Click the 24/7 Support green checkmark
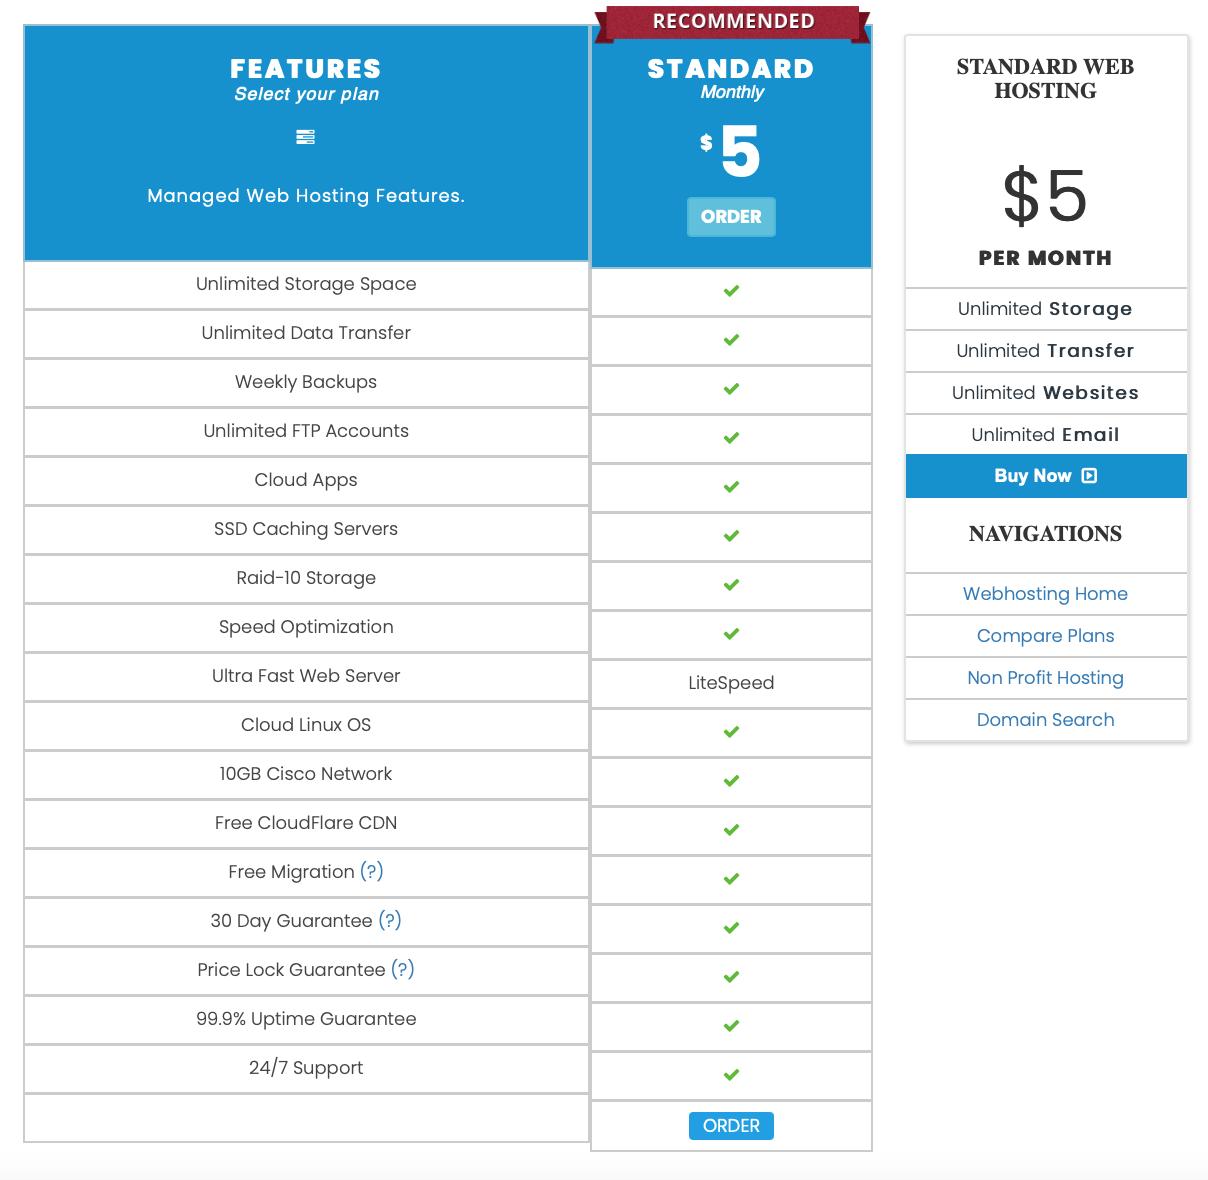The height and width of the screenshot is (1180, 1208). click(731, 1075)
